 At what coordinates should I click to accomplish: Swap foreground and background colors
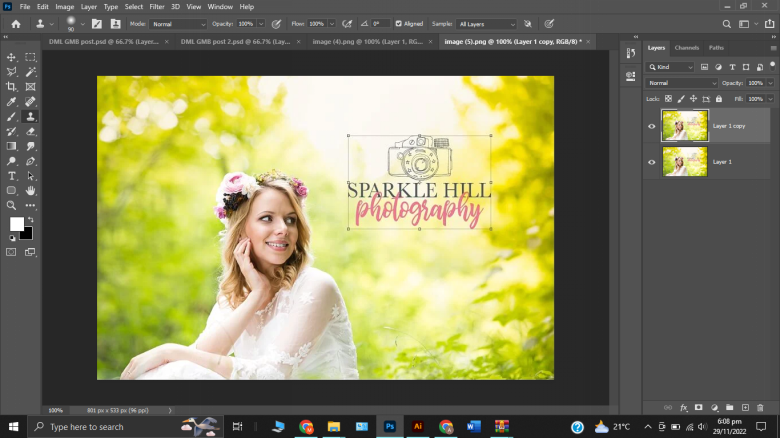pyautogui.click(x=31, y=219)
